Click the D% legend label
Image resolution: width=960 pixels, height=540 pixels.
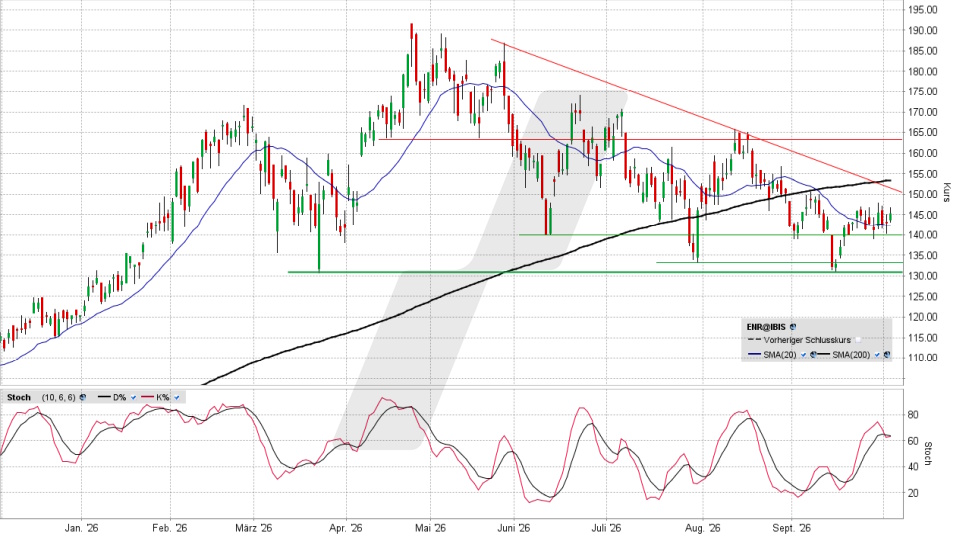pos(119,397)
